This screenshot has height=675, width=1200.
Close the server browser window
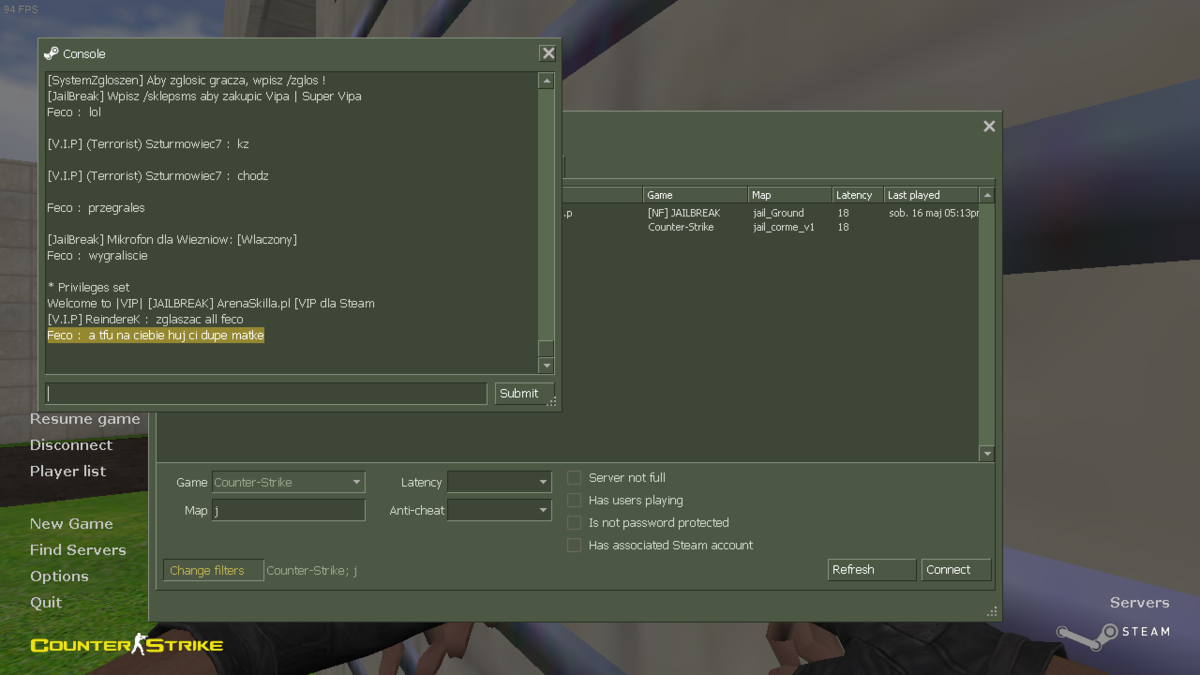[x=989, y=126]
